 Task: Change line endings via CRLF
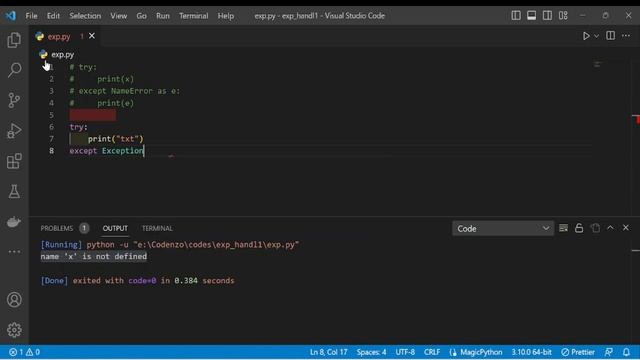[432, 352]
